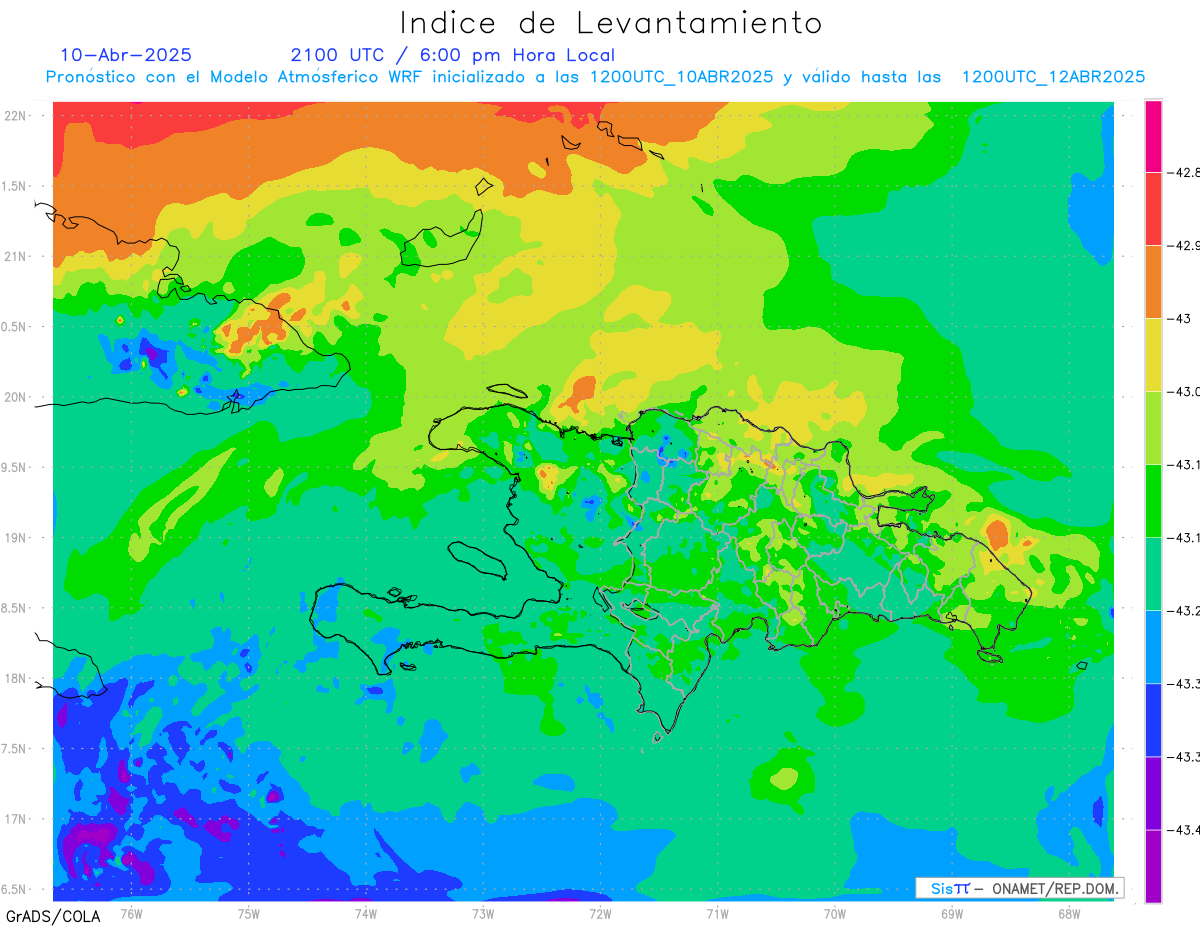Click the latitude label '19N'
This screenshot has height=927, width=1200.
[x=17, y=538]
